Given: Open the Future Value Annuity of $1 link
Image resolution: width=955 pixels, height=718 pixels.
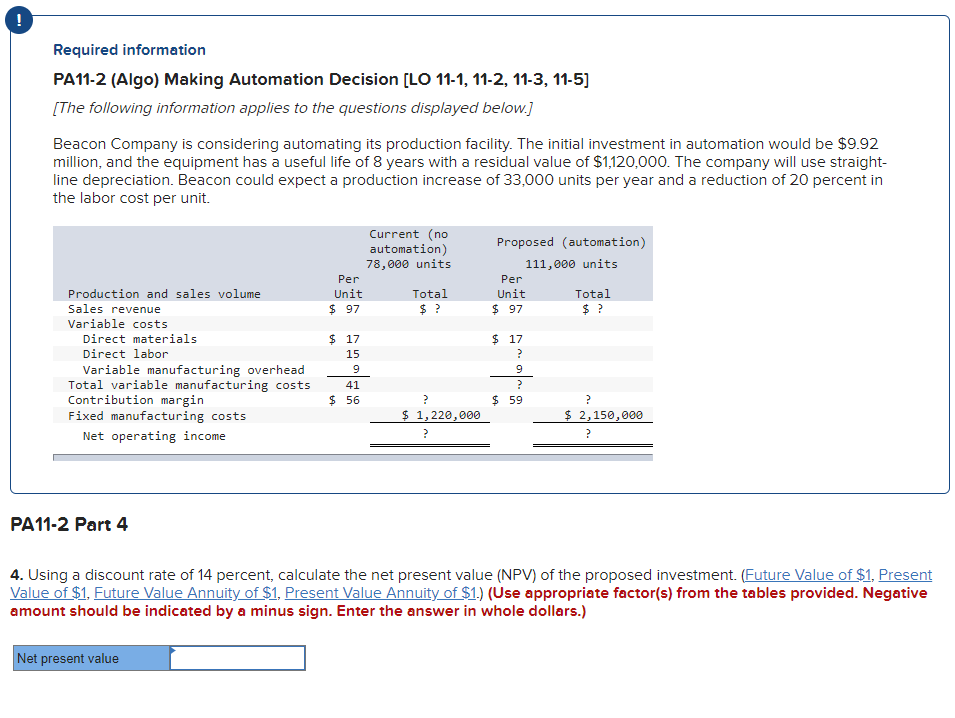Looking at the screenshot, I should pos(186,593).
